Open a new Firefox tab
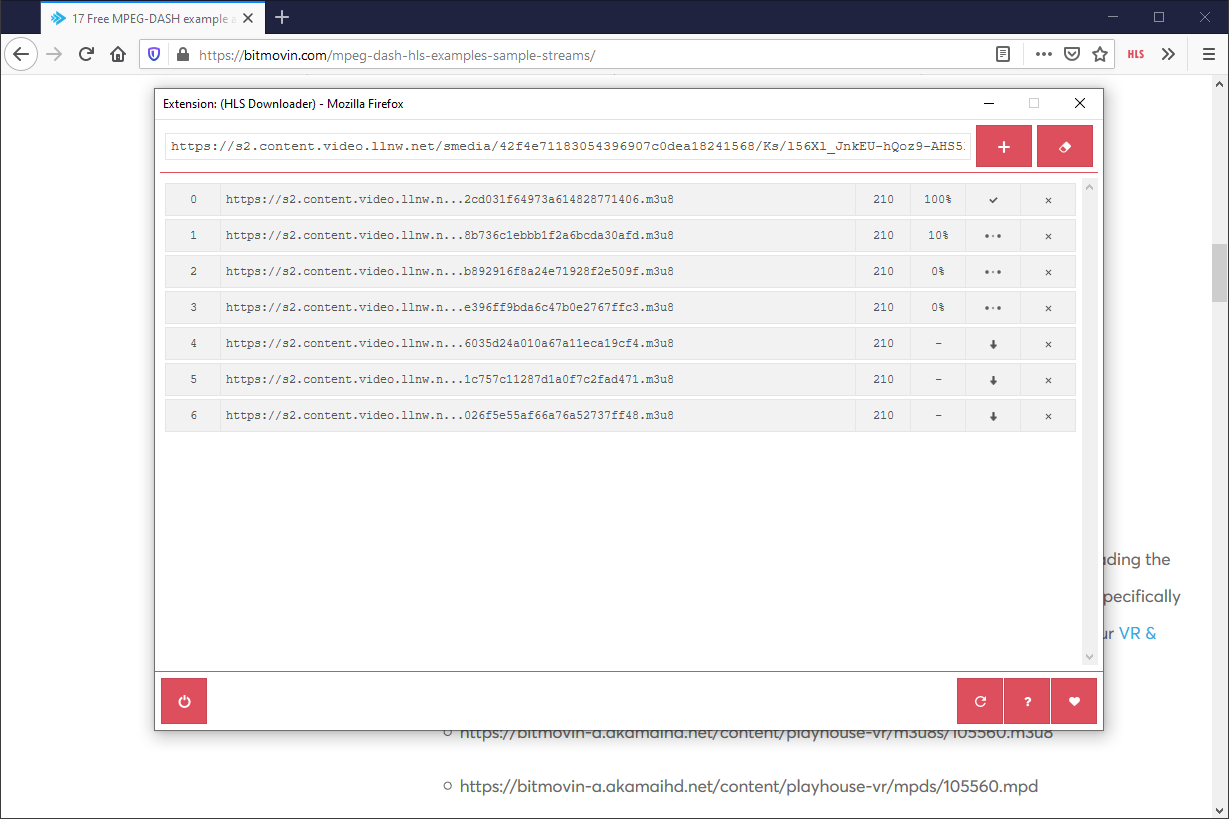 pos(282,17)
